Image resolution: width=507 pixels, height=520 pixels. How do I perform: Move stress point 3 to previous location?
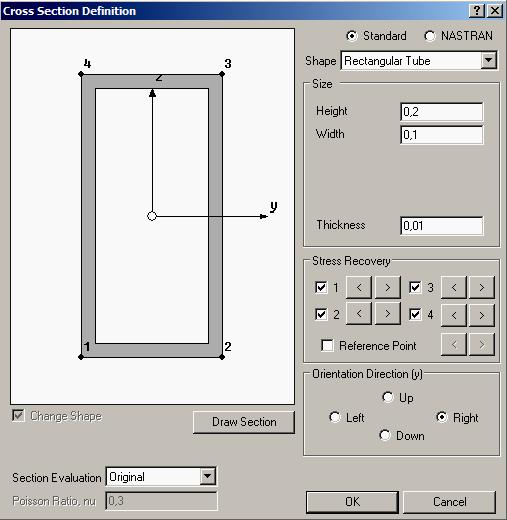pyautogui.click(x=454, y=287)
